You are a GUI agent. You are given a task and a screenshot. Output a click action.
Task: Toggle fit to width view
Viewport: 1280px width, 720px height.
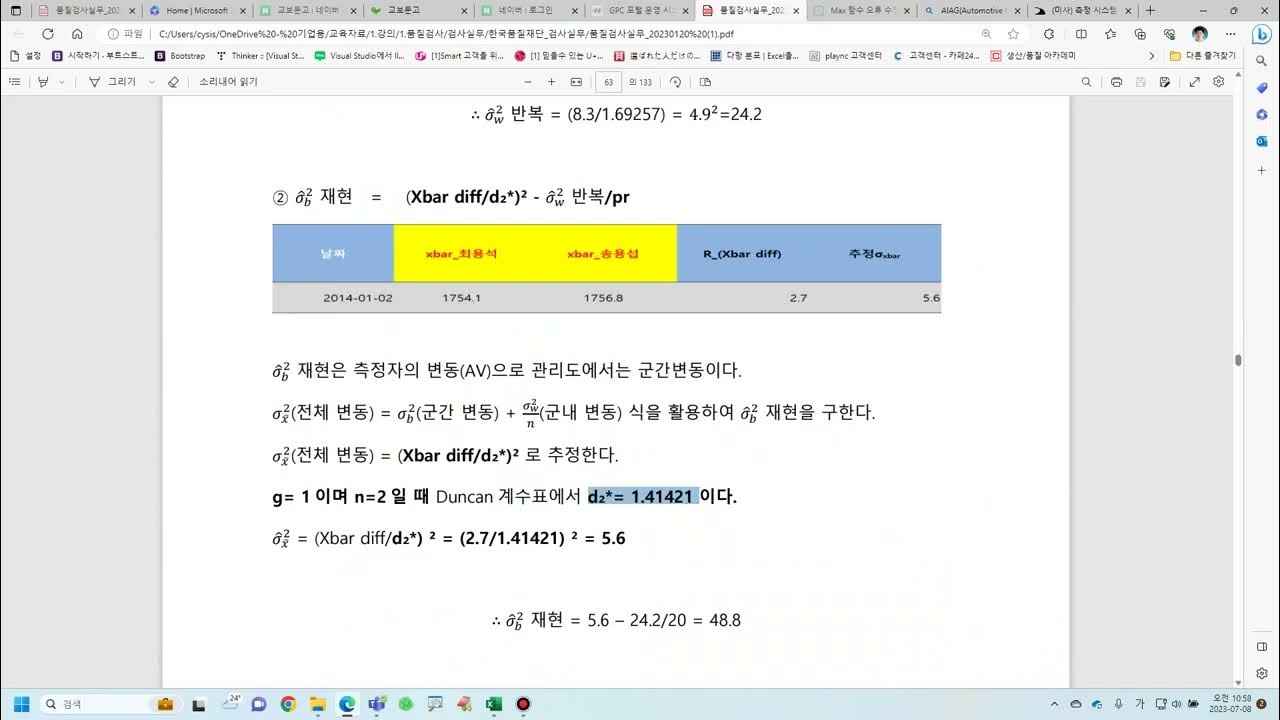576,82
